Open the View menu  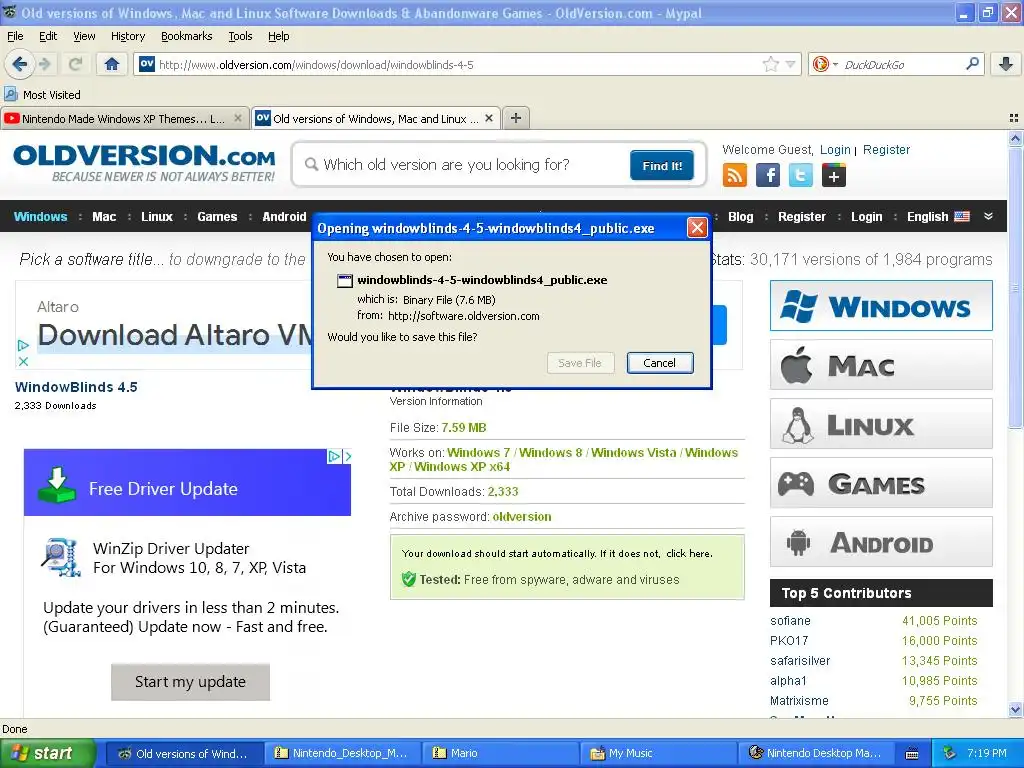point(84,36)
